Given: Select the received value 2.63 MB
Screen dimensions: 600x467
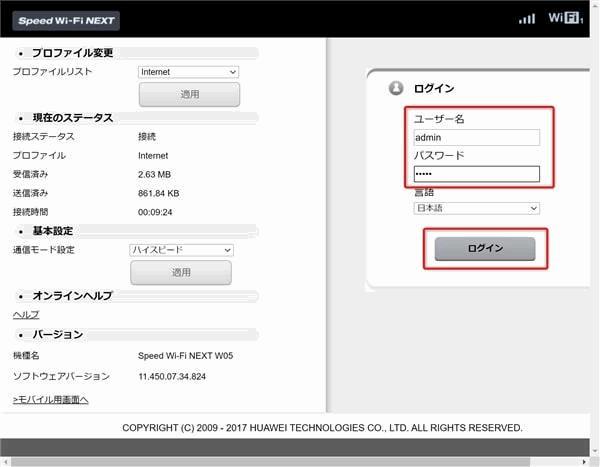Looking at the screenshot, I should (155, 175).
